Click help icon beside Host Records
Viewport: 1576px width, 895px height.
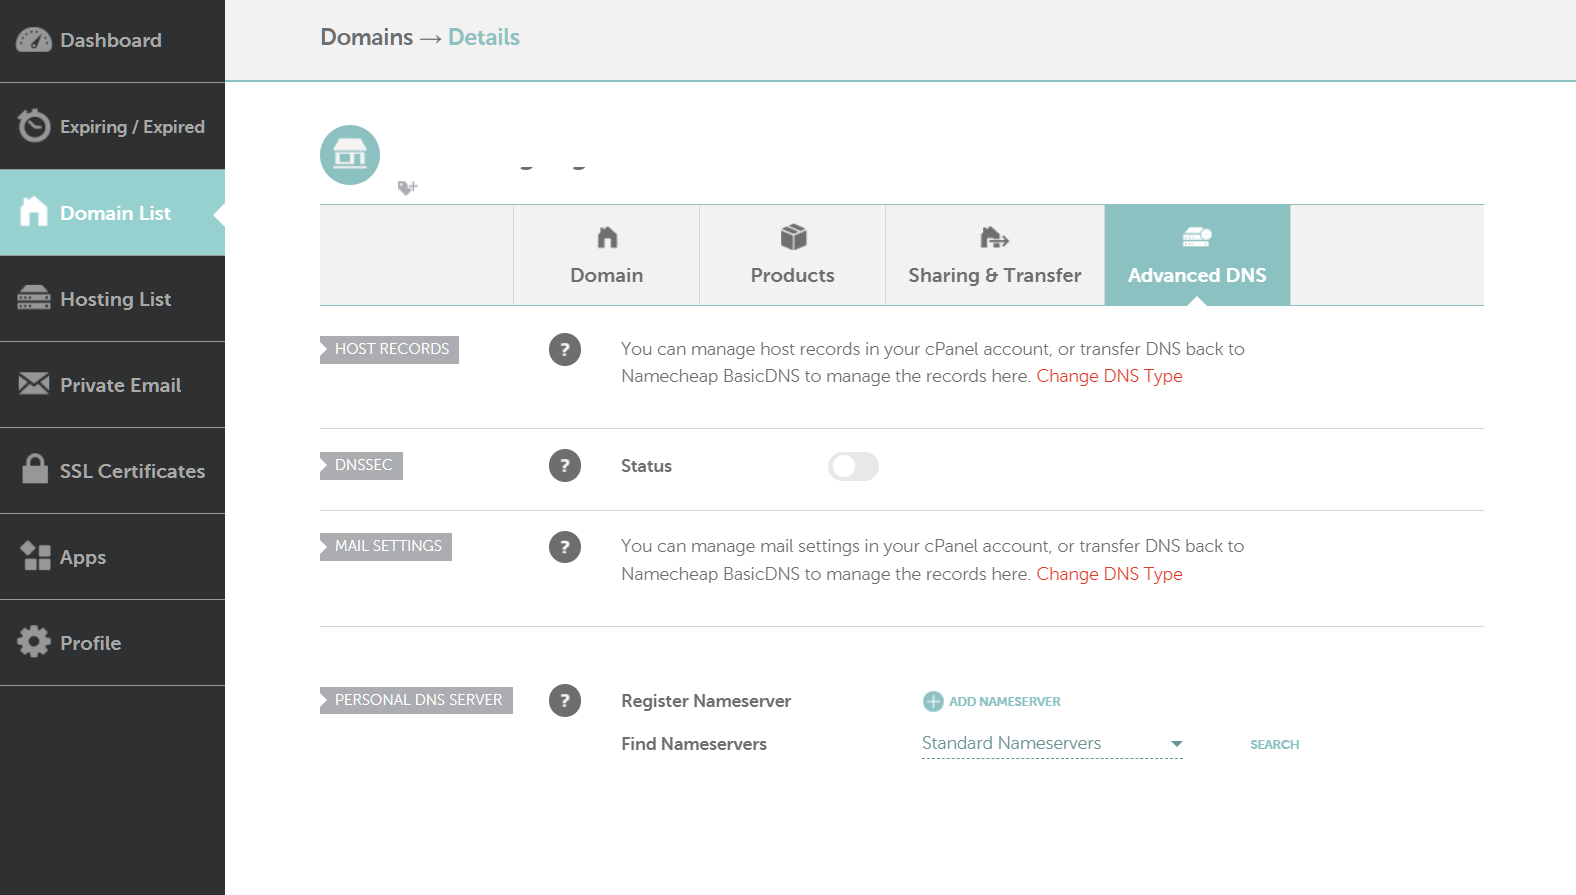click(565, 349)
